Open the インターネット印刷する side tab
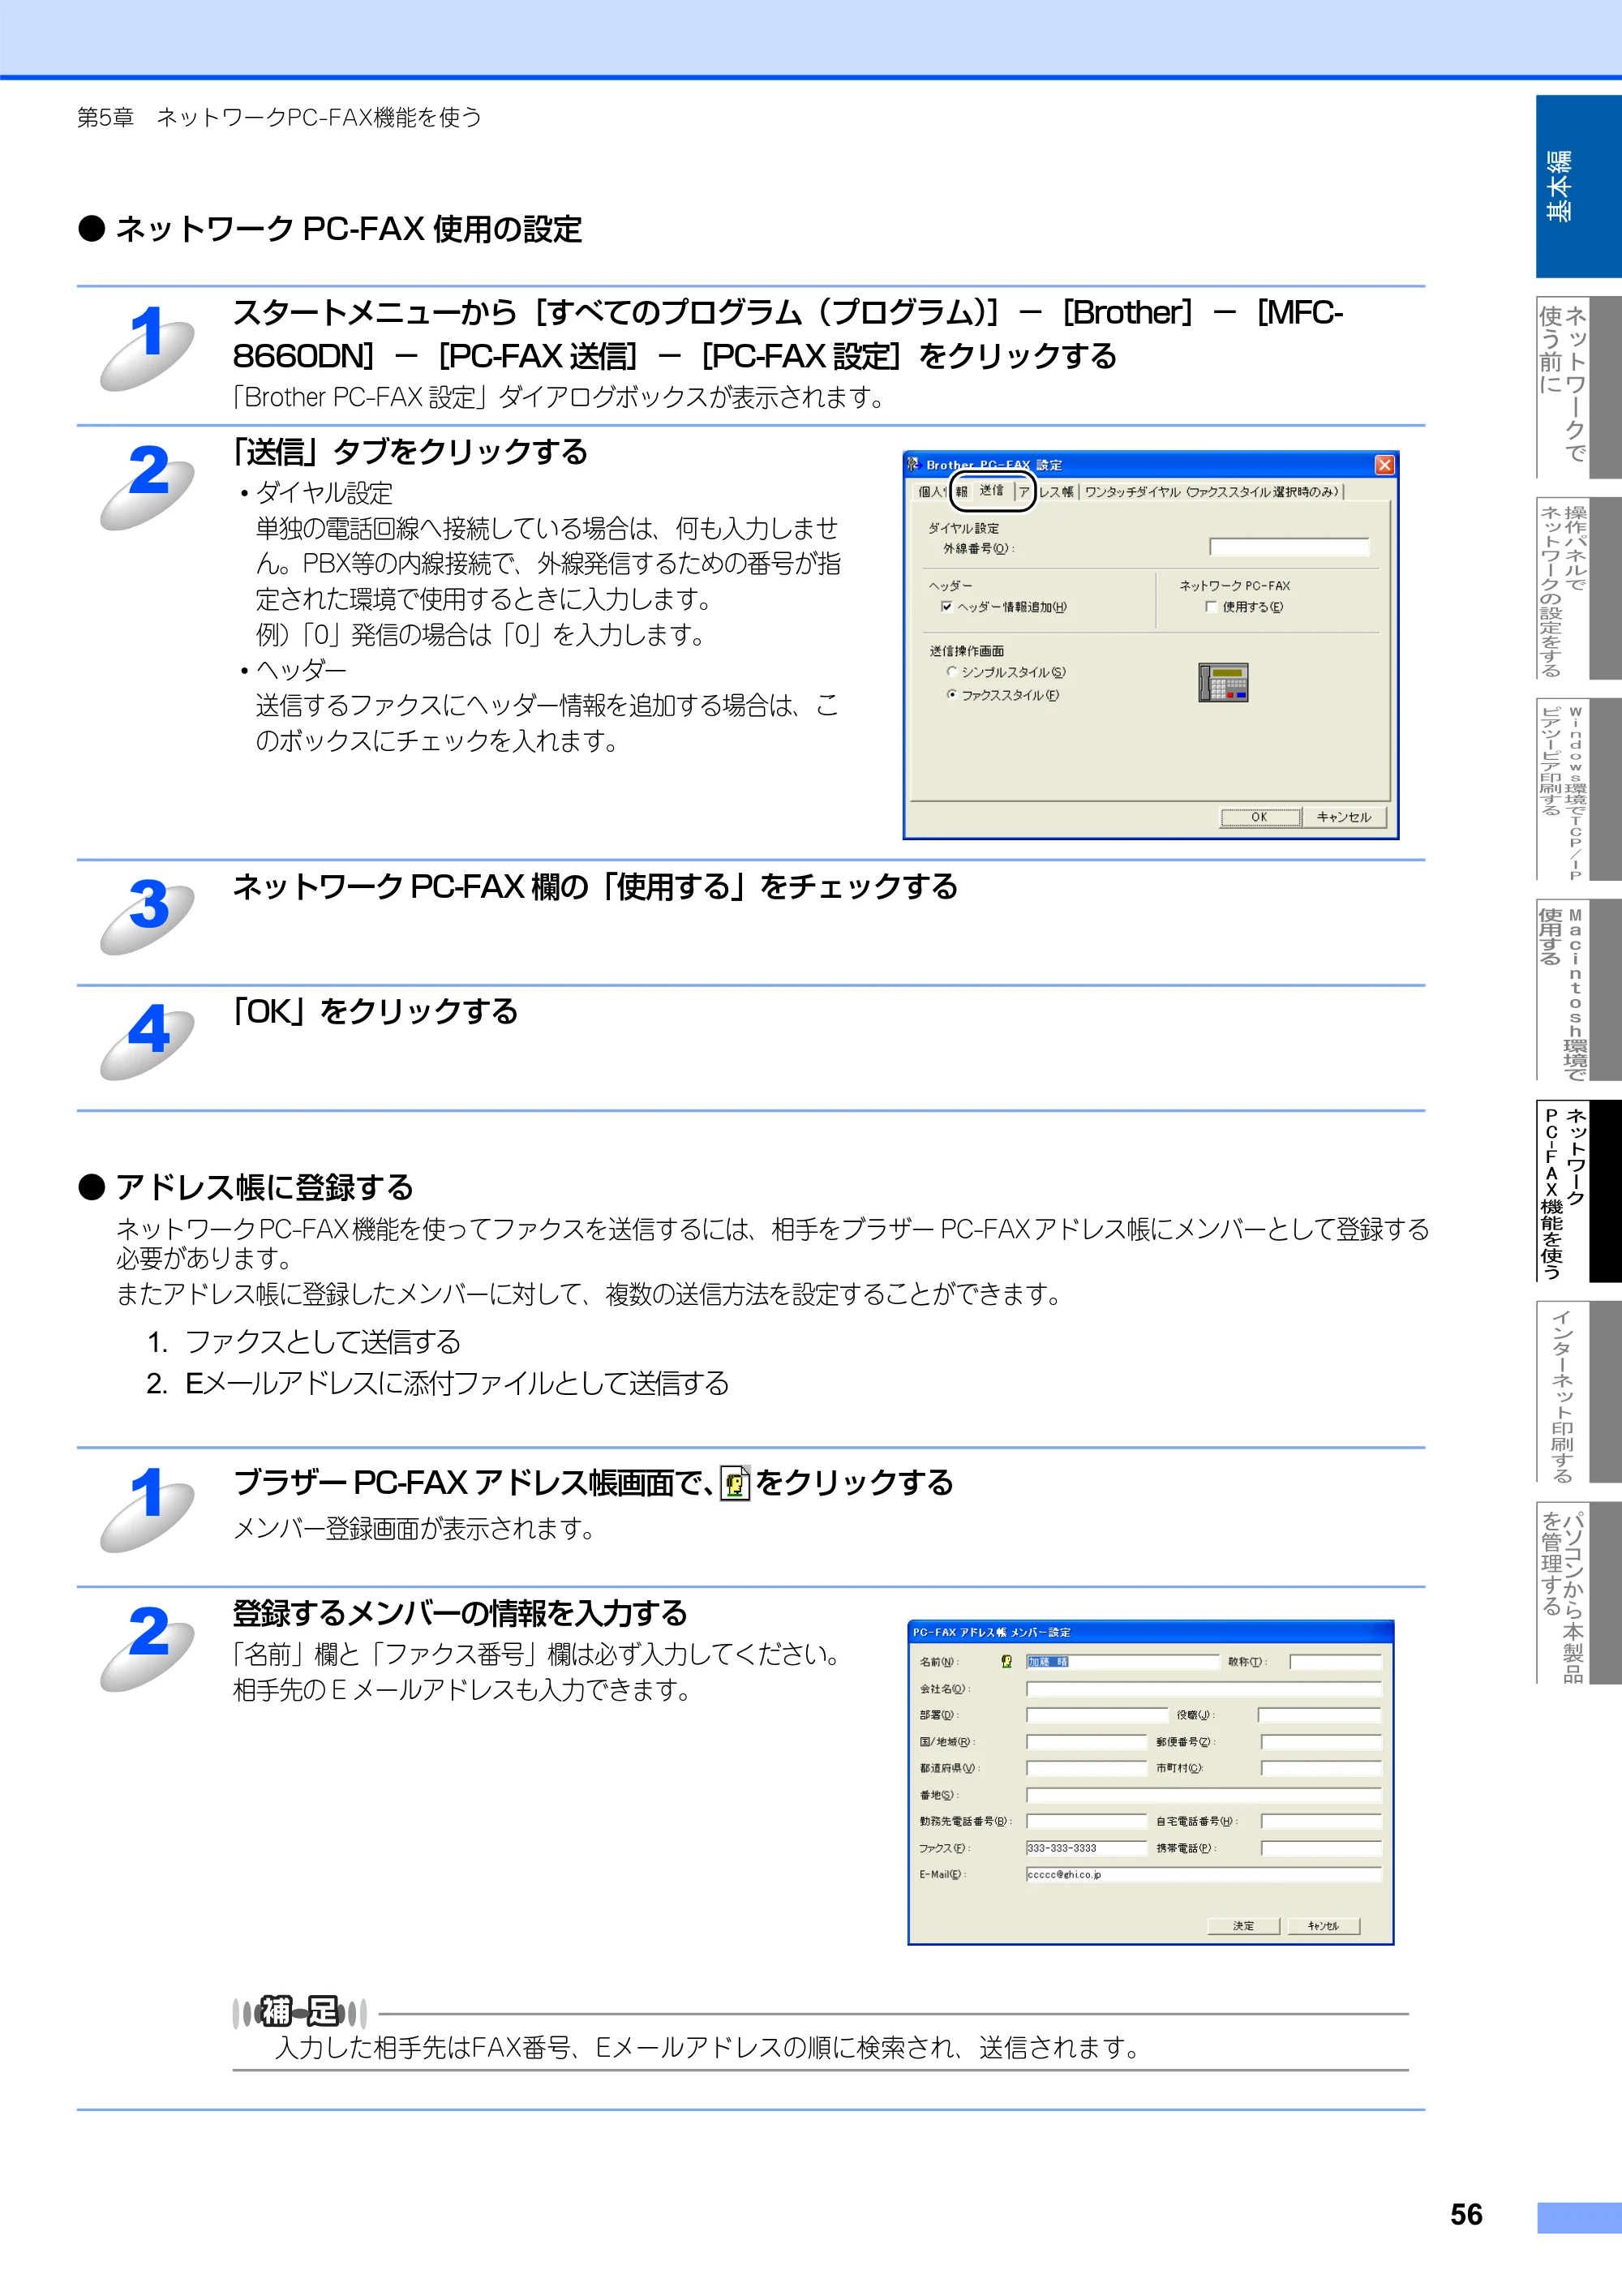 [1578, 1392]
